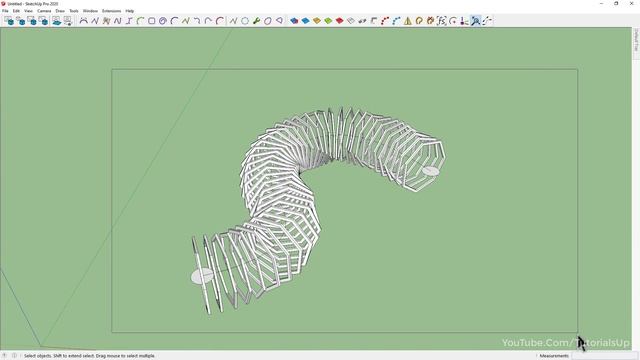Click the green arc toolbar icon
This screenshot has height=360, width=640.
[140, 21]
